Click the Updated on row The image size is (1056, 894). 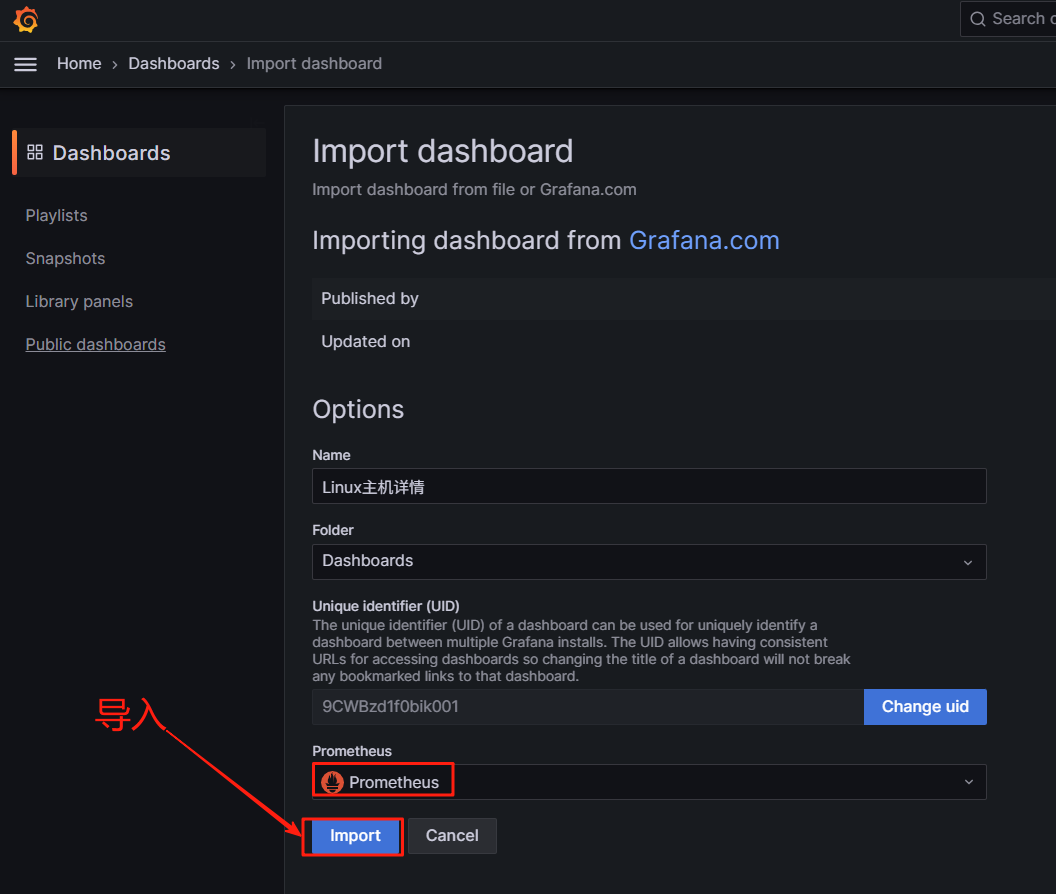point(684,342)
